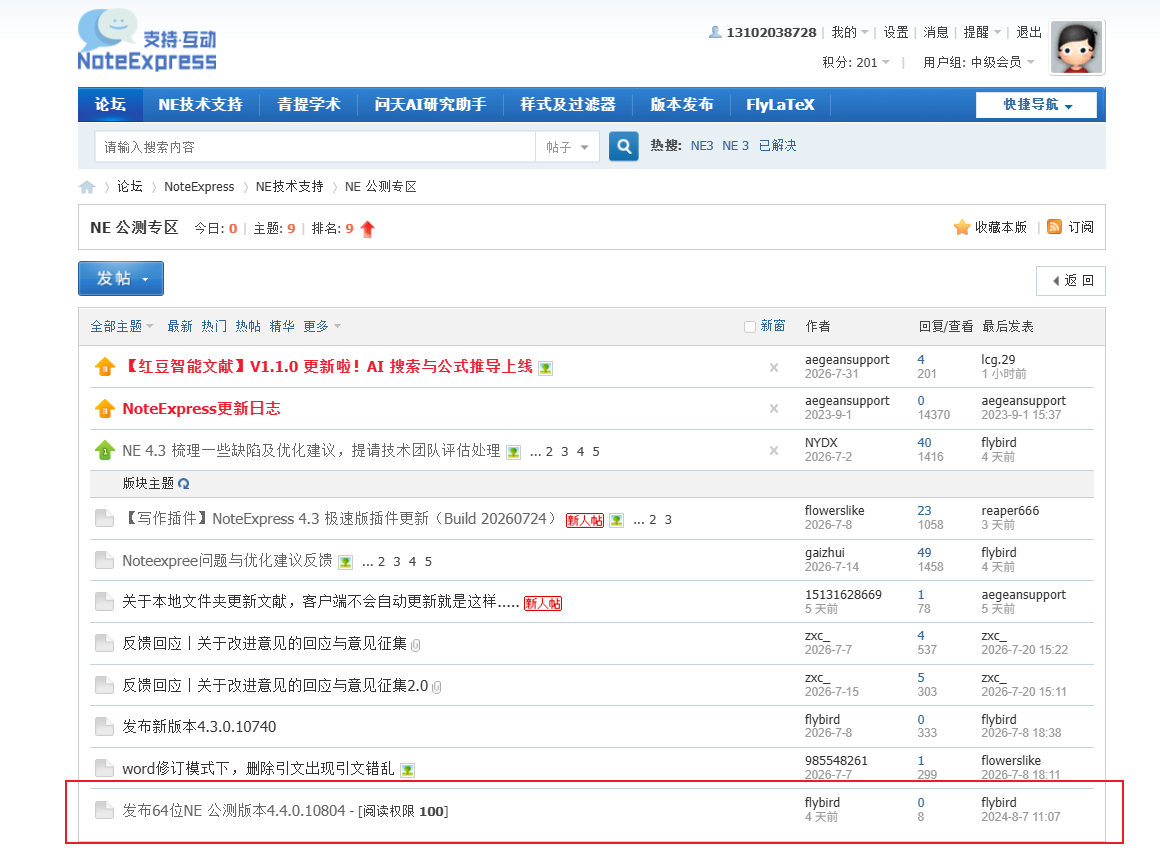This screenshot has height=852, width=1160.
Task: Click the red rank-up arrow icon
Action: (x=368, y=229)
